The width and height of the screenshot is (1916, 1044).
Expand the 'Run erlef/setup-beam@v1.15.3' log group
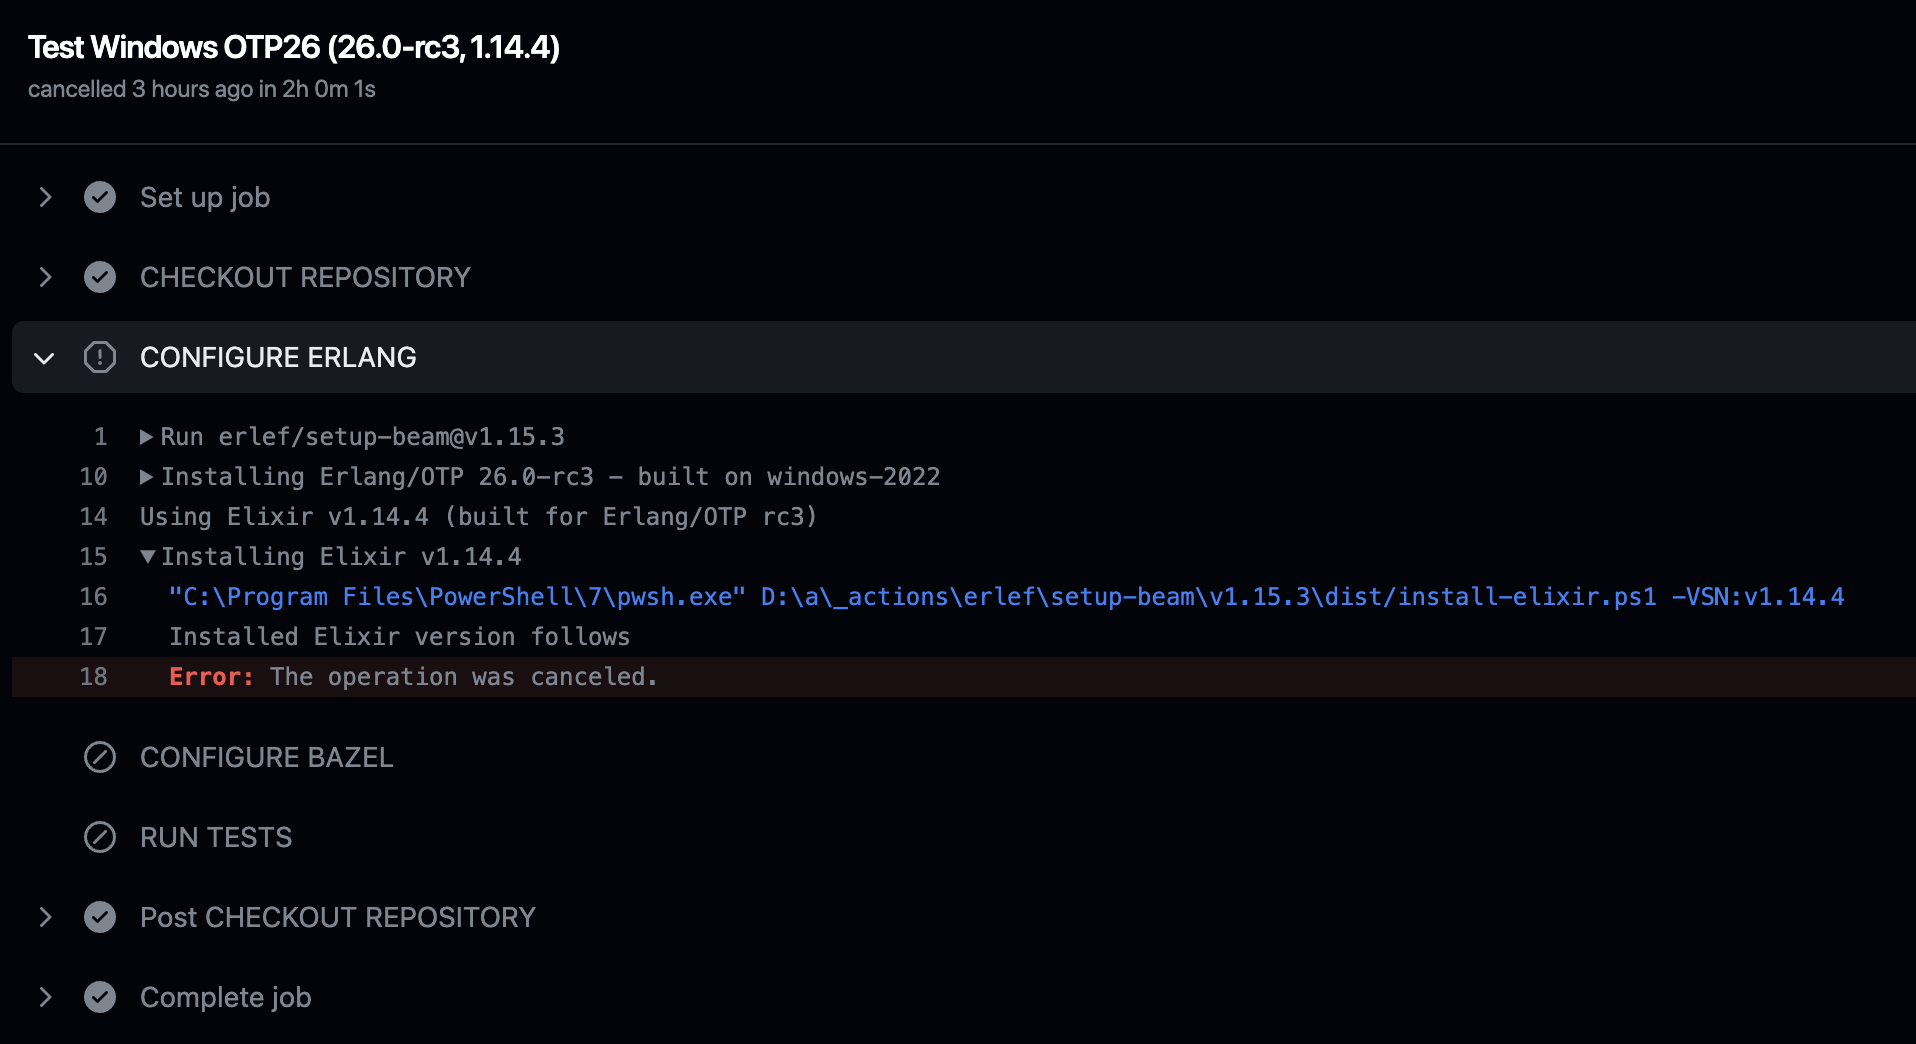click(x=146, y=436)
